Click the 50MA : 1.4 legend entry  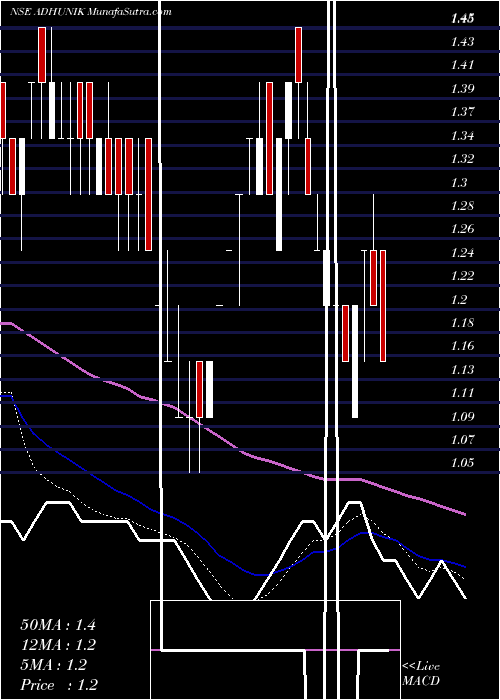pos(58,625)
